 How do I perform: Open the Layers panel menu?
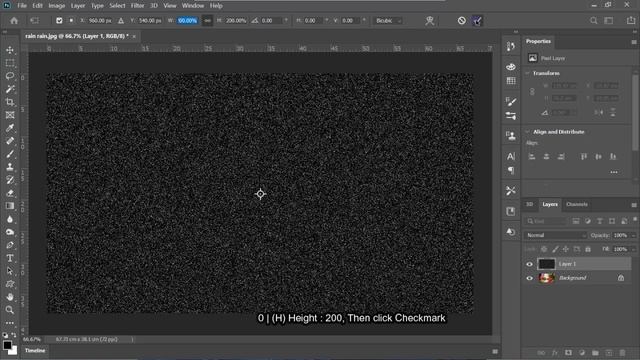634,205
